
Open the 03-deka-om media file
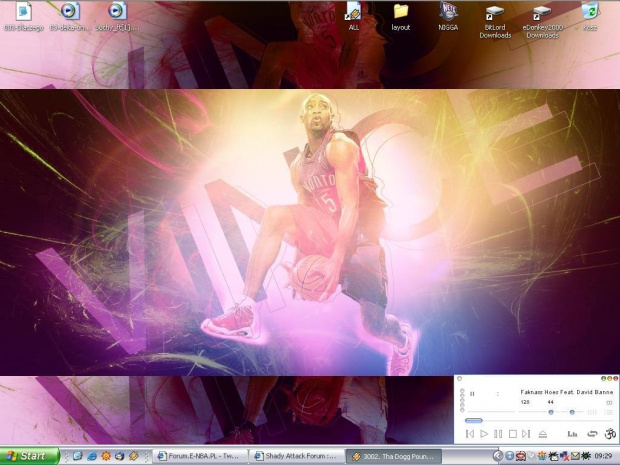(x=70, y=17)
